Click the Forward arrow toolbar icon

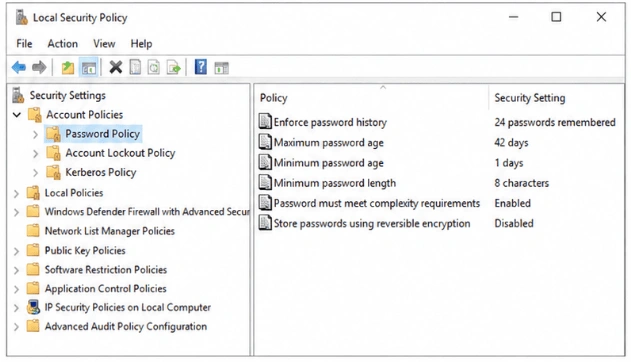39,67
